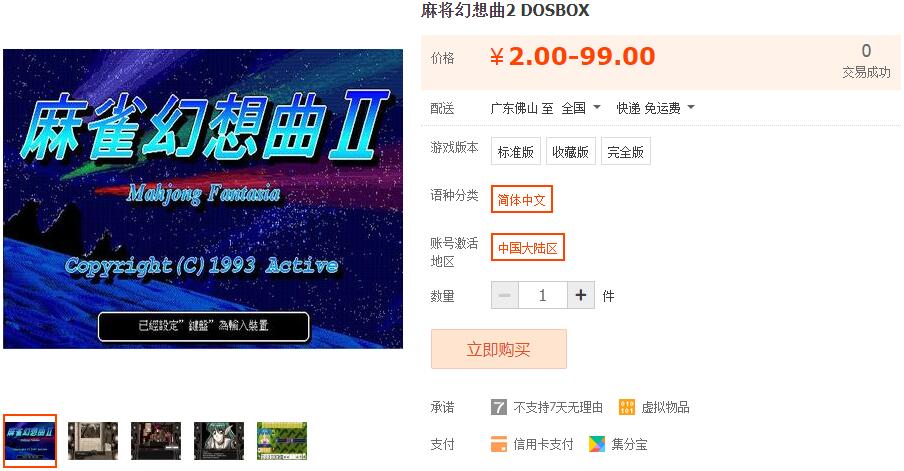
Task: Click the 立即购买 buy now button
Action: pos(499,349)
